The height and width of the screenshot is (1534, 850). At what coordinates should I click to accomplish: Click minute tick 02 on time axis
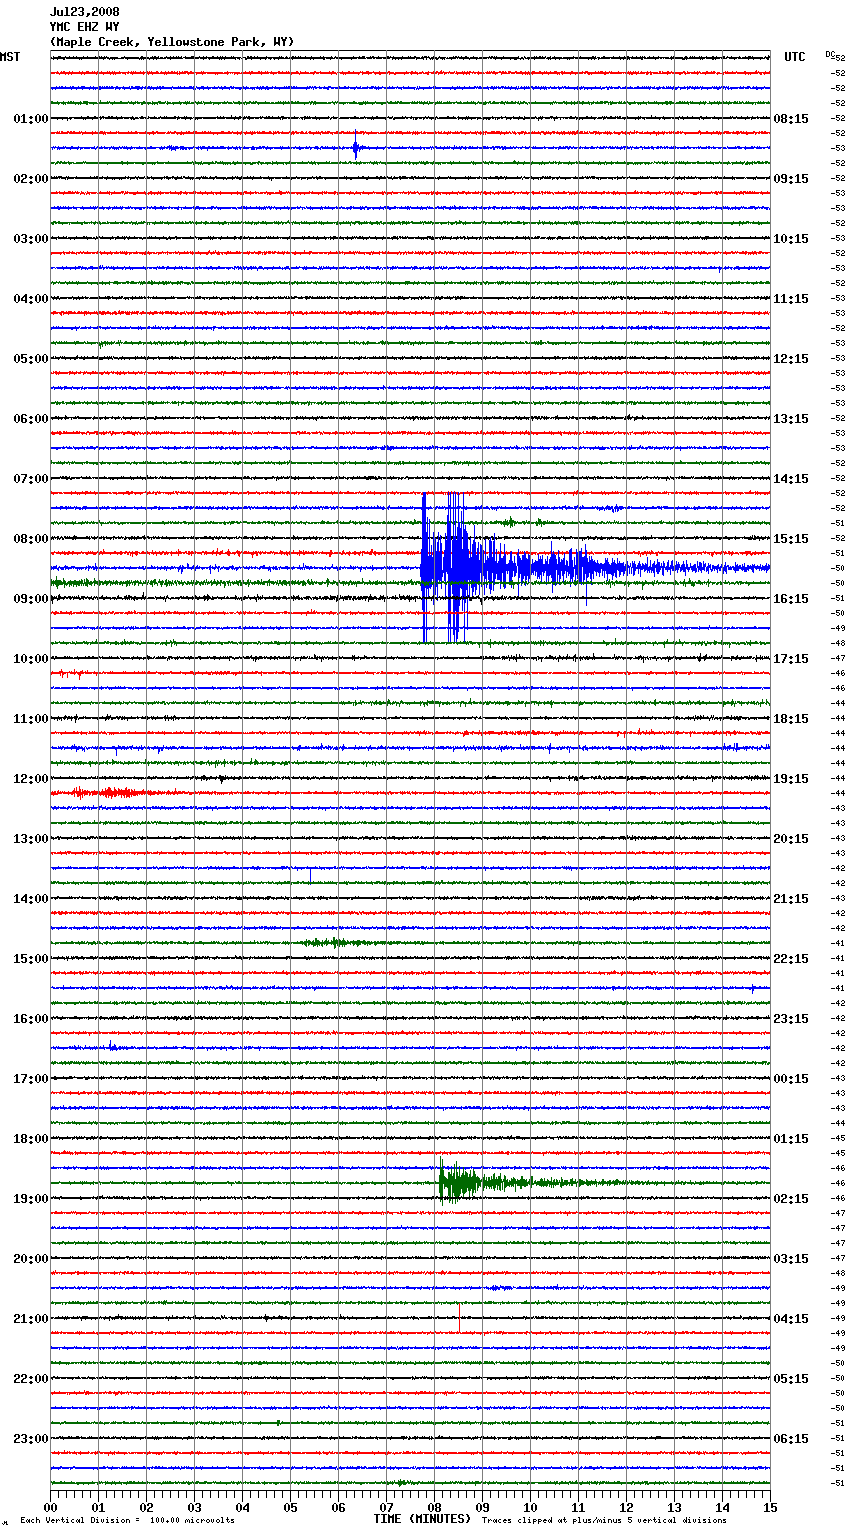(147, 1508)
